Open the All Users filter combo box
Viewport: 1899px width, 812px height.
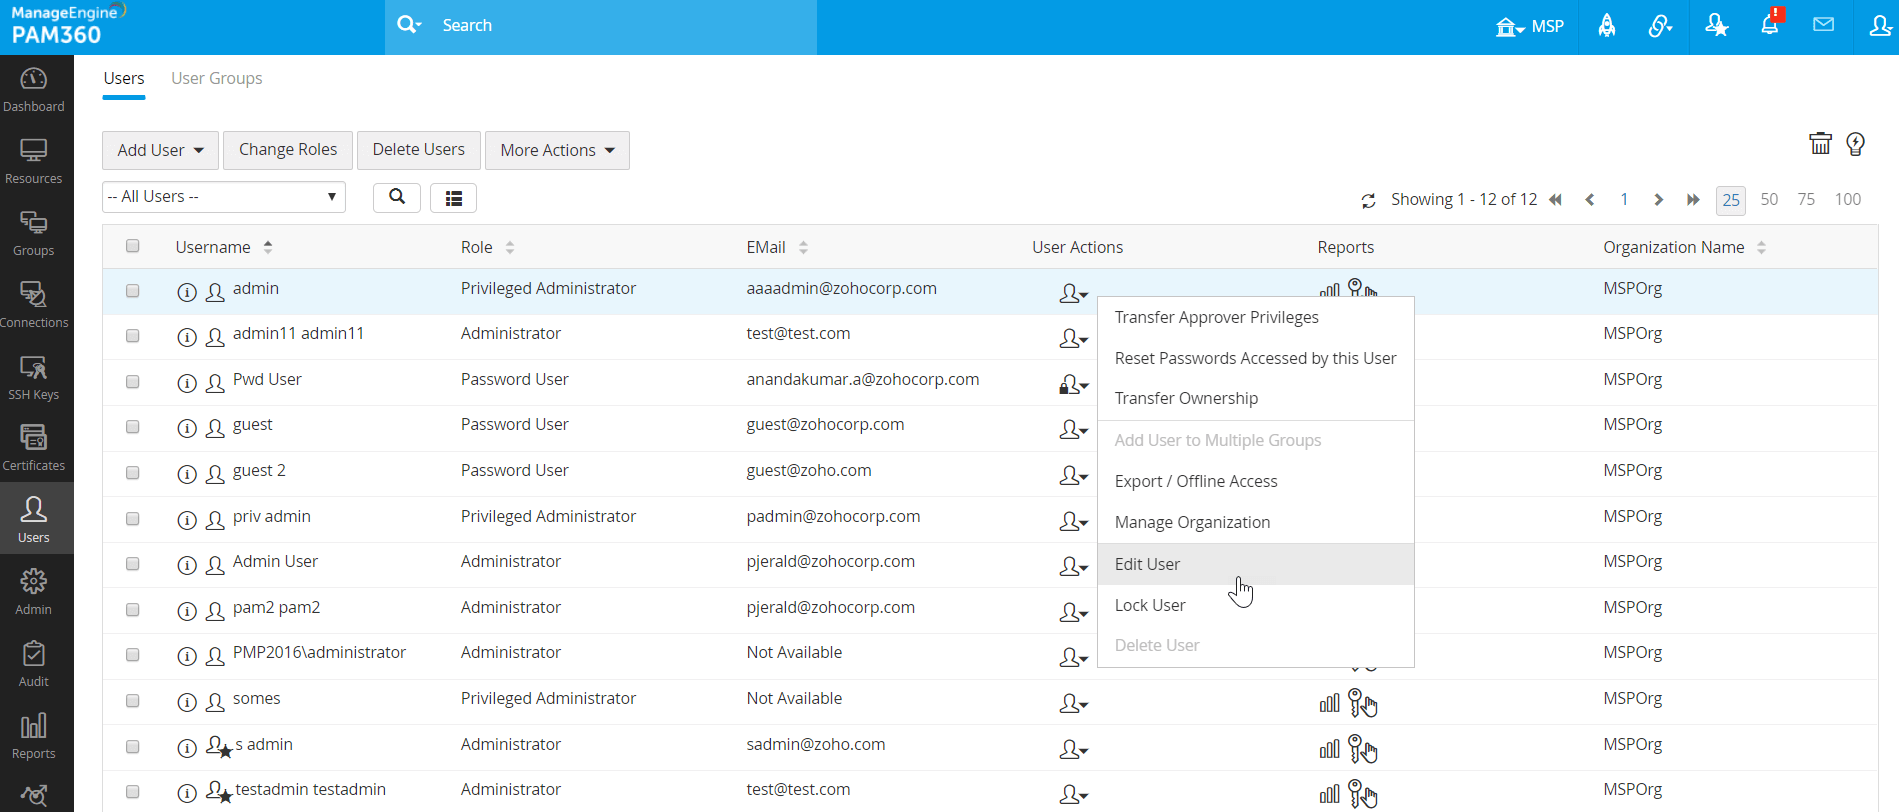[x=223, y=197]
